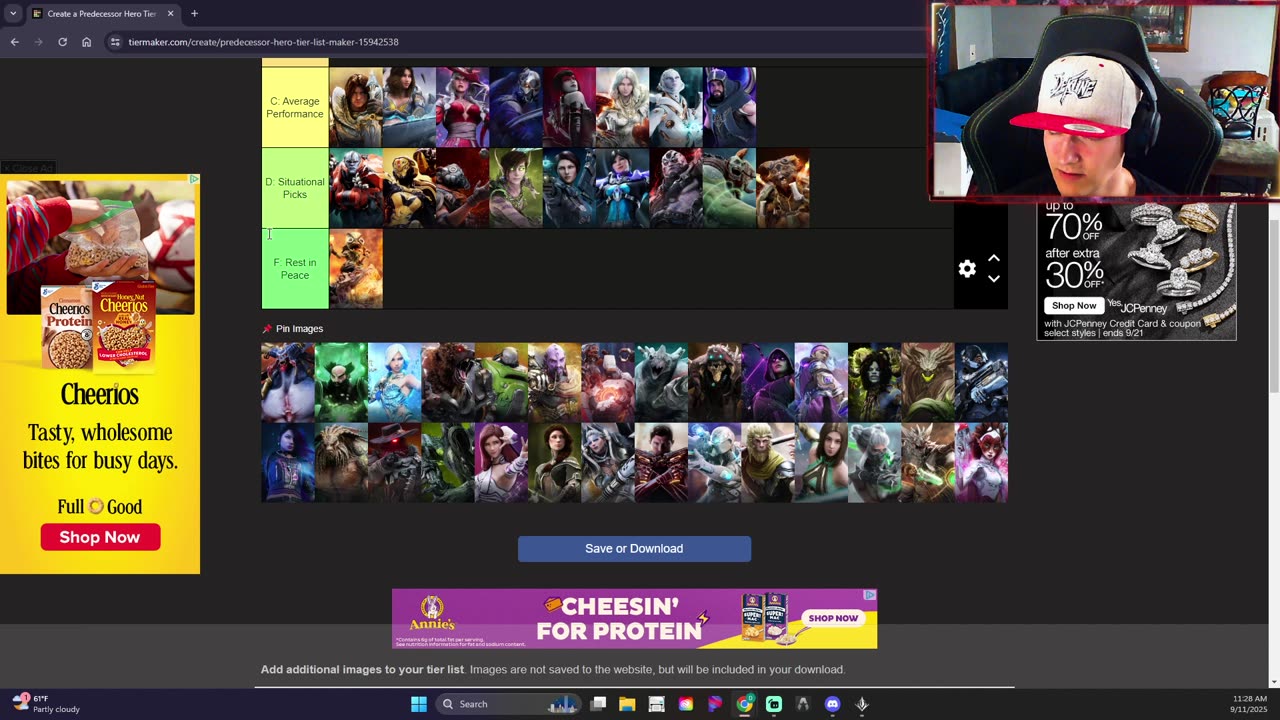The height and width of the screenshot is (720, 1280).
Task: Move the F tier row up
Action: (994, 258)
